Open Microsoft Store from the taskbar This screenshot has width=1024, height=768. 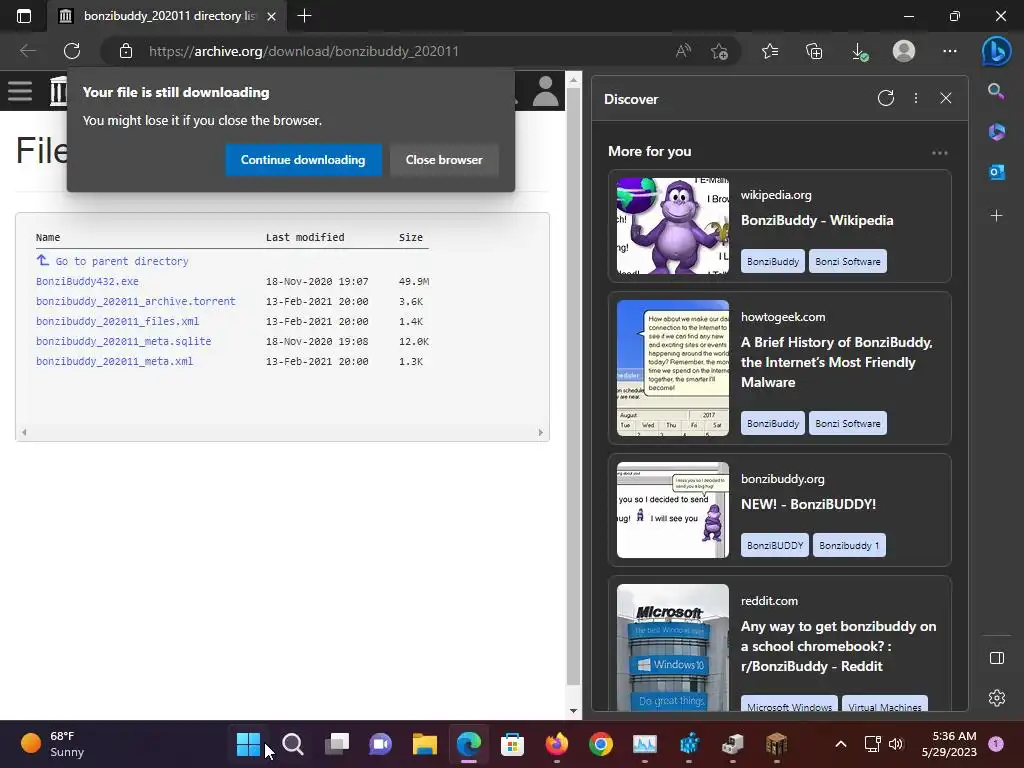[x=513, y=744]
